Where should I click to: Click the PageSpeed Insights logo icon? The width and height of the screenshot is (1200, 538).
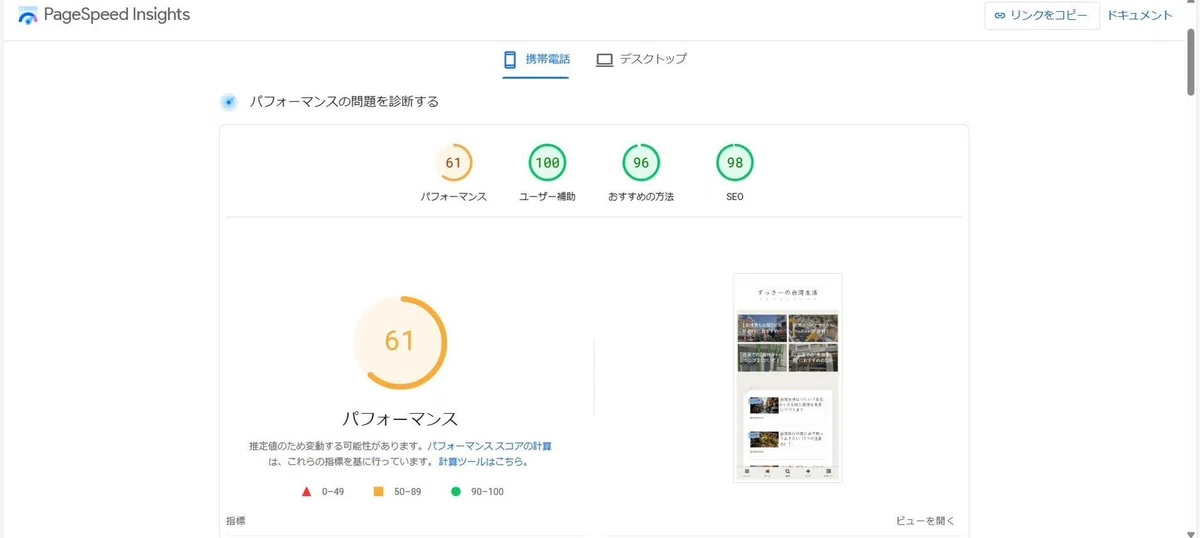[27, 16]
